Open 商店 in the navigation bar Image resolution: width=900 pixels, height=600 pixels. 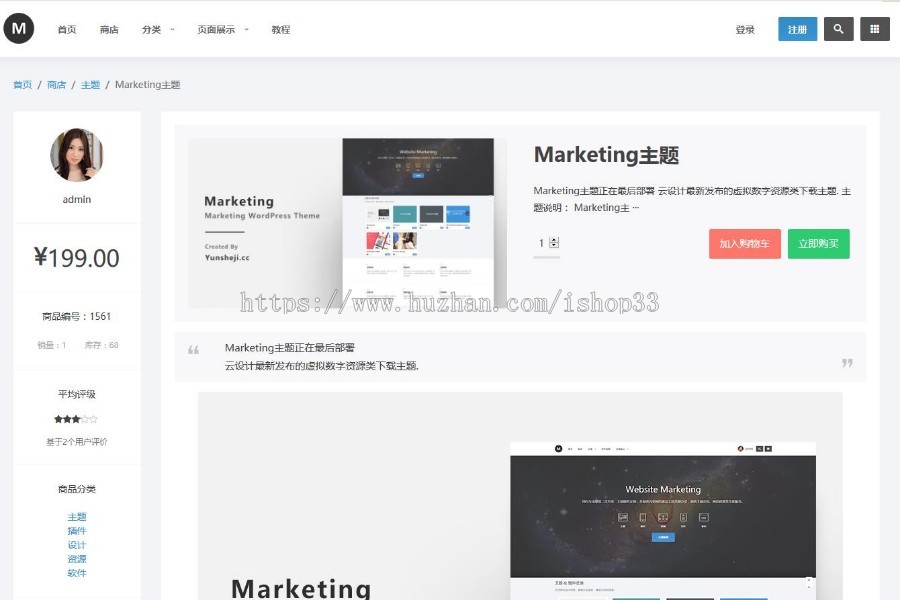click(x=109, y=29)
